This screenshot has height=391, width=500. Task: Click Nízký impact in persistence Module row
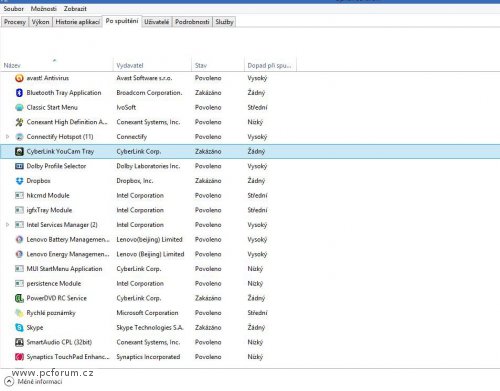click(255, 283)
